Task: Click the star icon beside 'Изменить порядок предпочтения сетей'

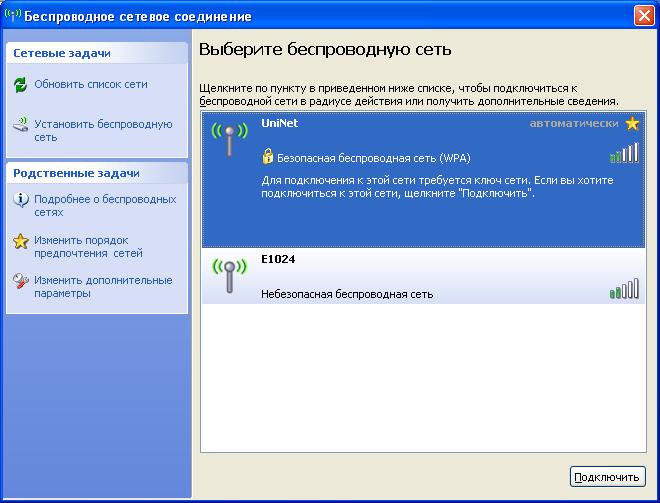Action: tap(21, 241)
